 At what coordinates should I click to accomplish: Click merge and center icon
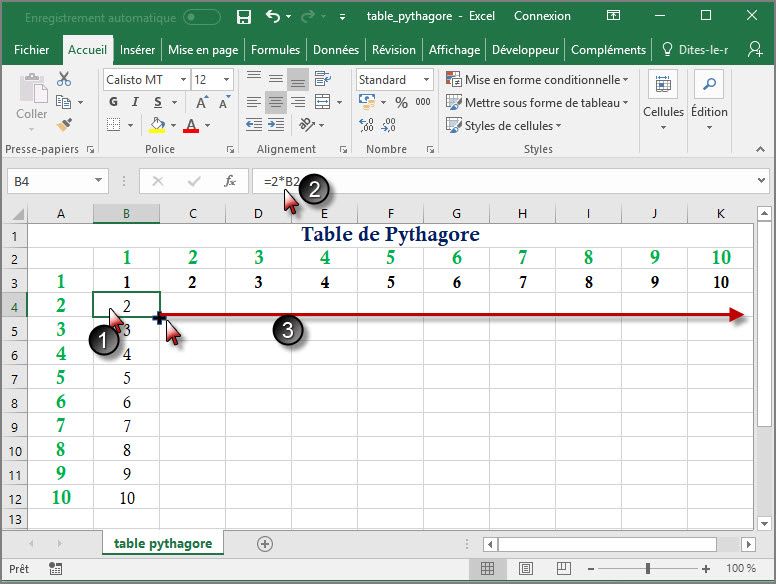point(323,102)
